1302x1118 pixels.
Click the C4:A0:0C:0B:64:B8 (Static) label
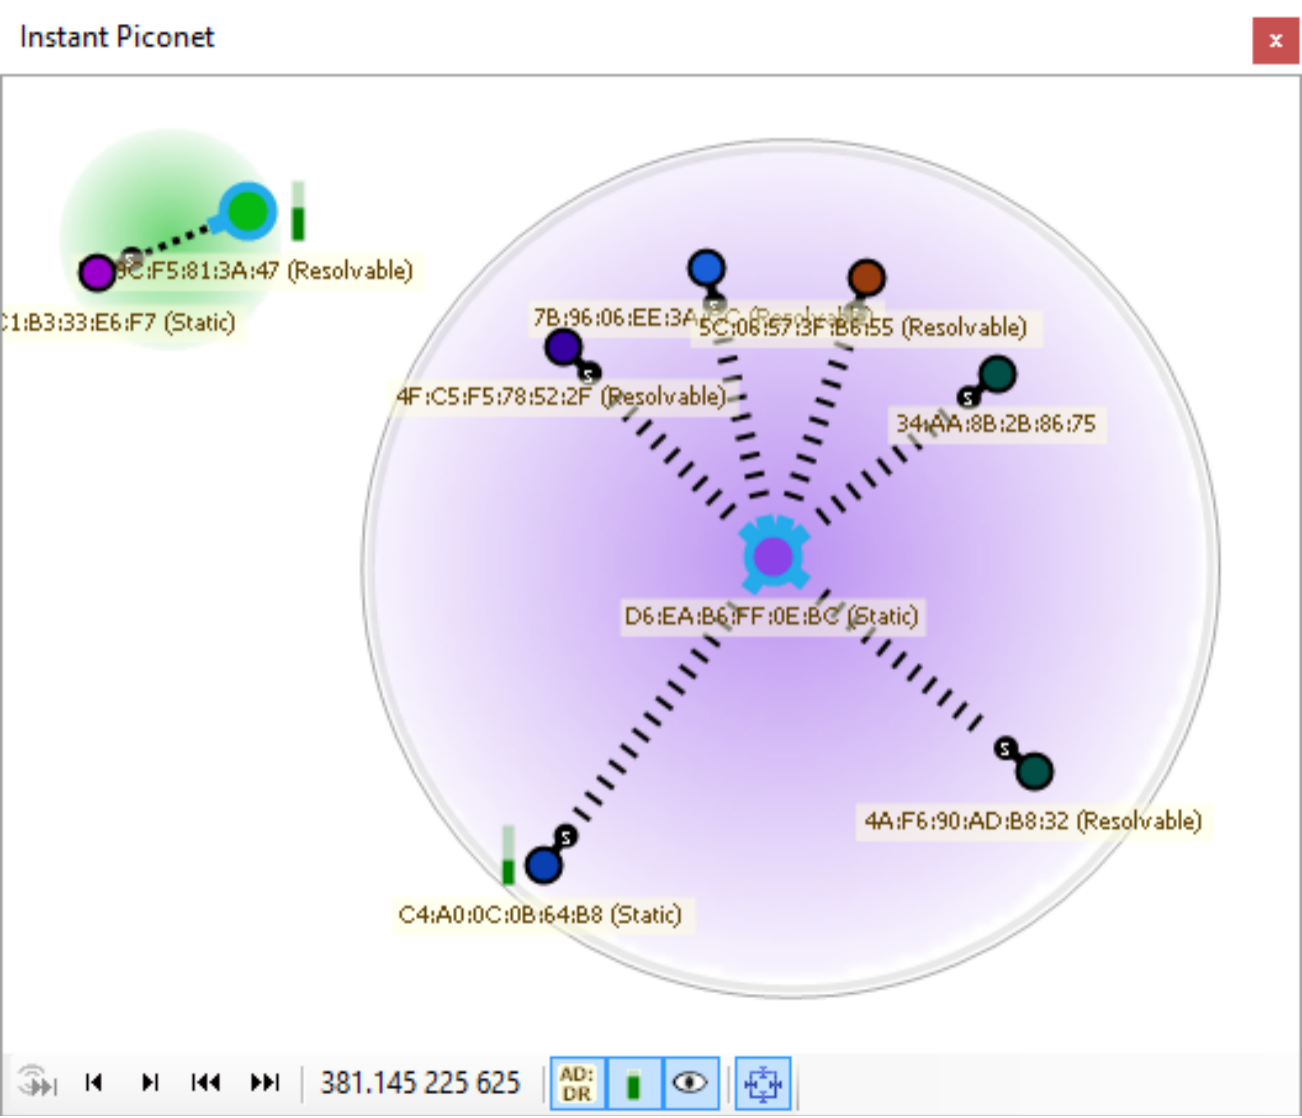(540, 915)
